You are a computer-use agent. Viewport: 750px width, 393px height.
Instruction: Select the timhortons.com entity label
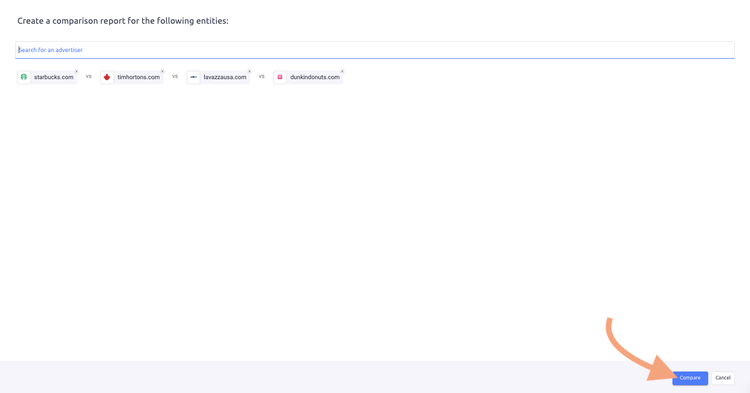(139, 77)
